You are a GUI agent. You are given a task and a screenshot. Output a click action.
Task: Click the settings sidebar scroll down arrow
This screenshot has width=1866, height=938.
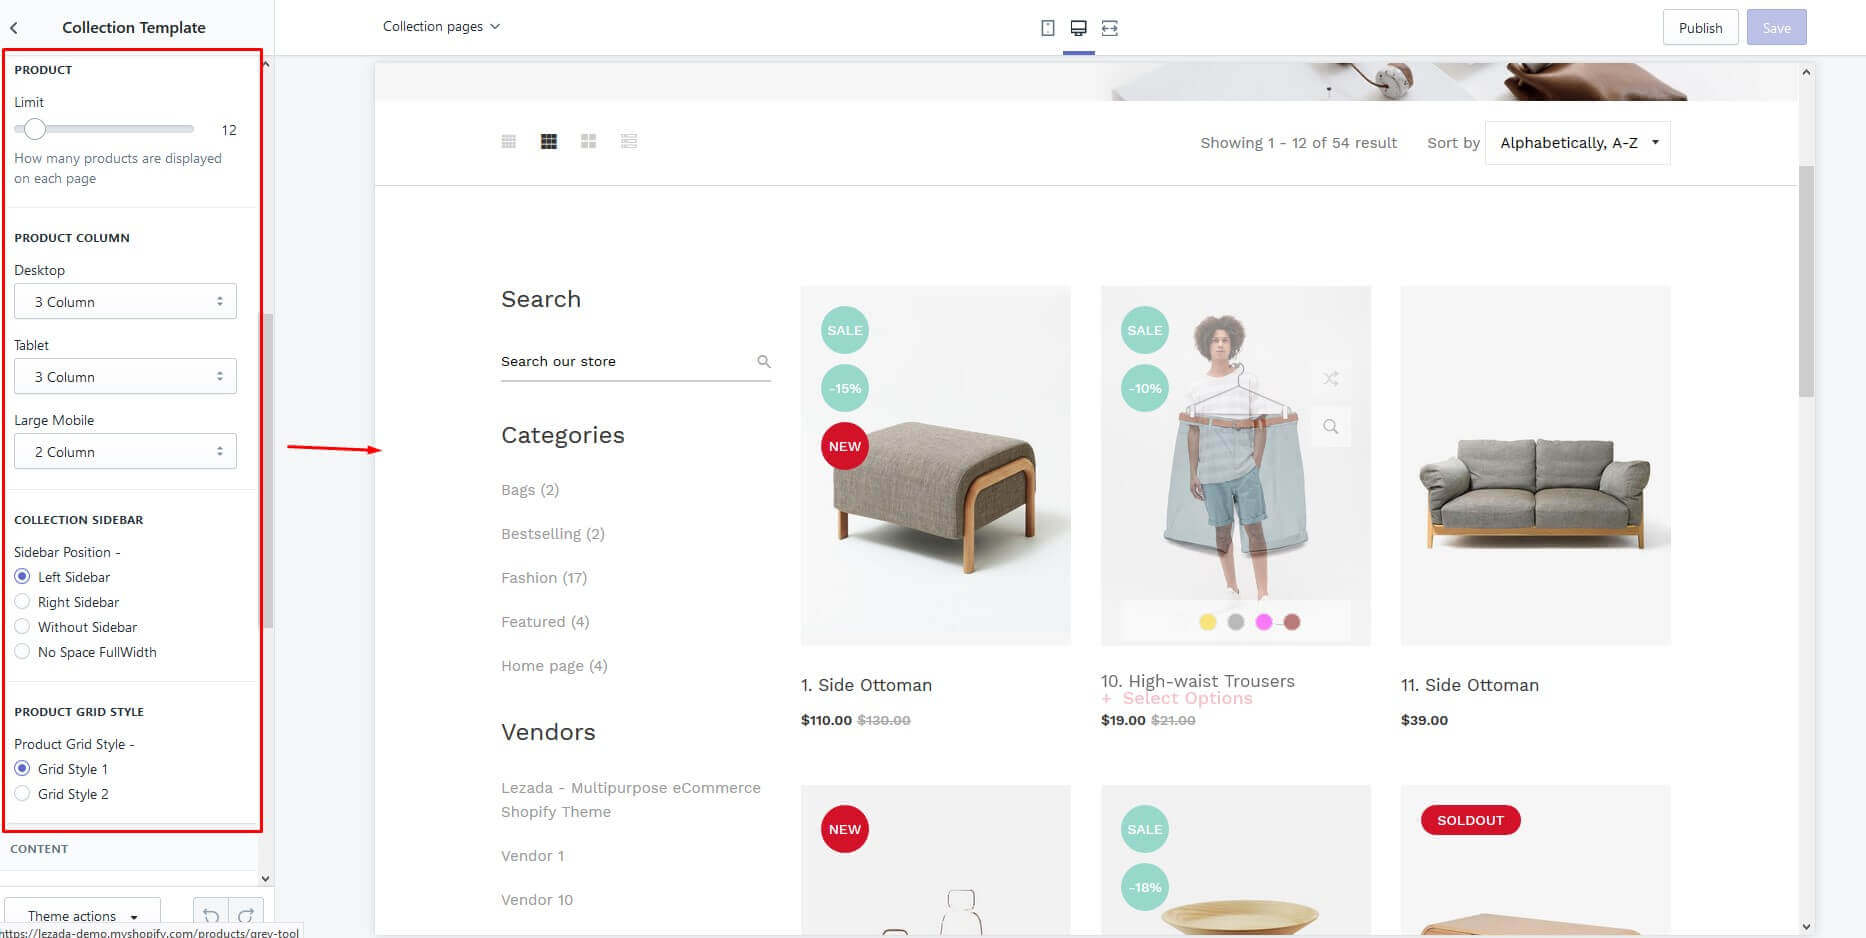click(265, 878)
